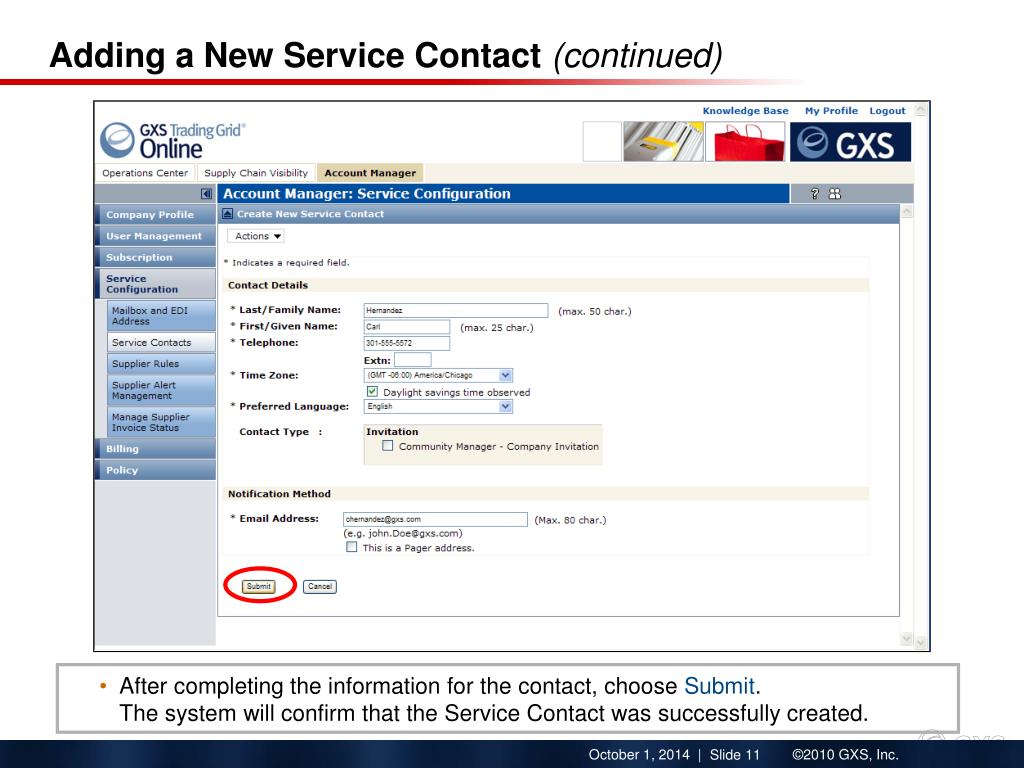Open the My Profile link
1024x768 pixels.
pos(831,111)
